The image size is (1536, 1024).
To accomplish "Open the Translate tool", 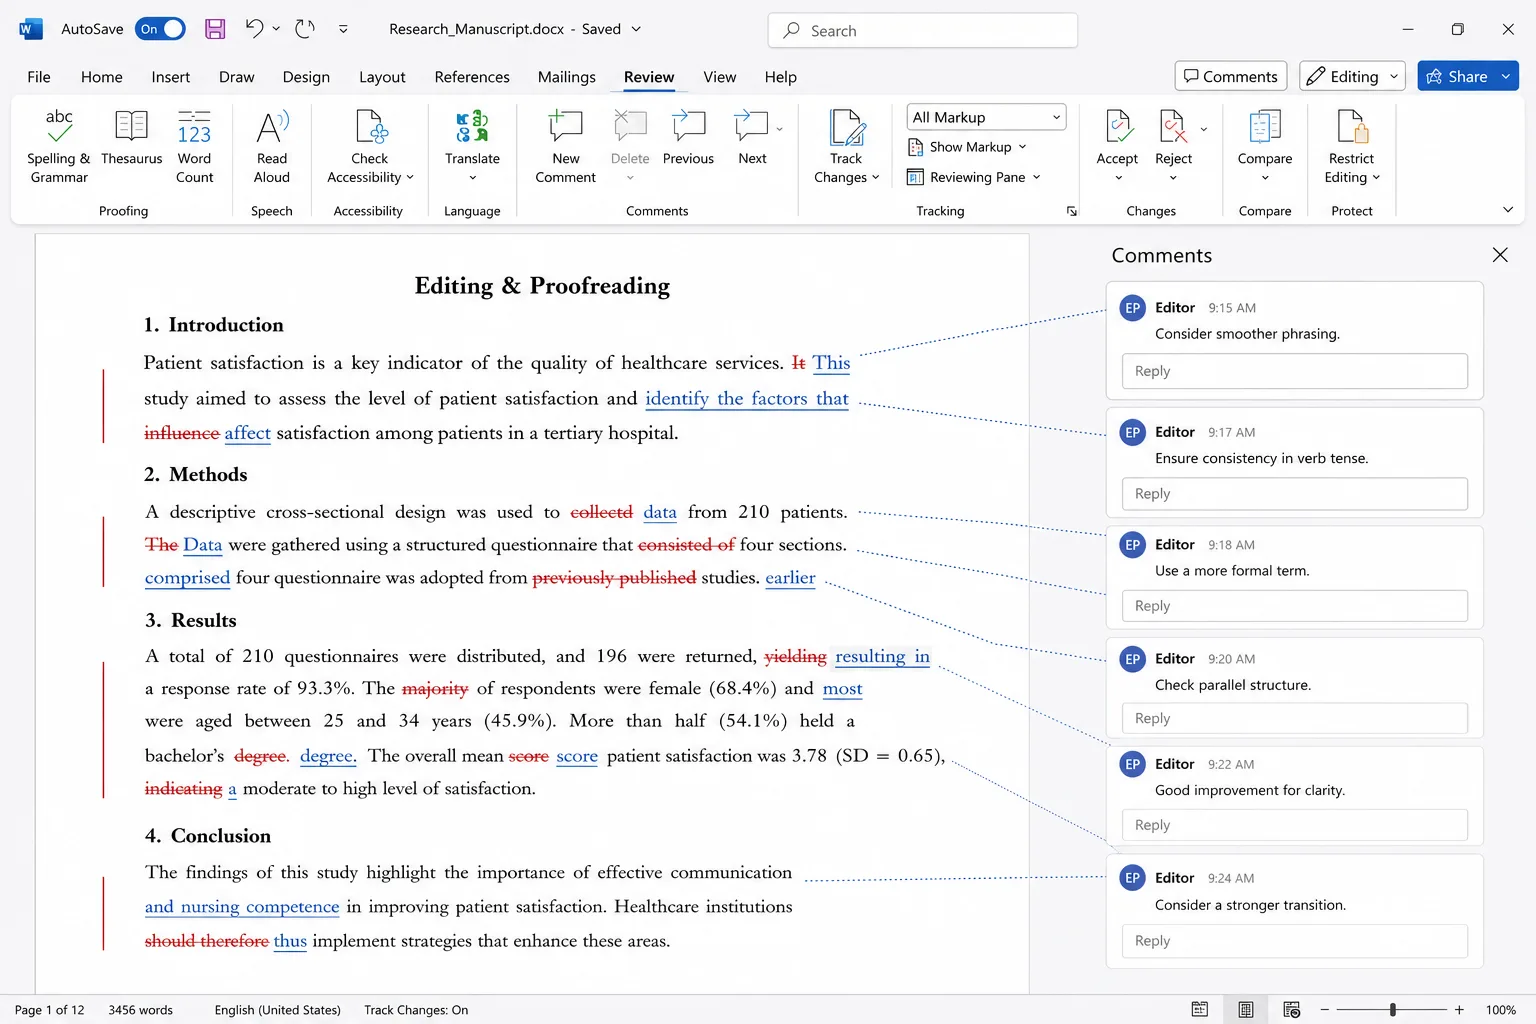I will pyautogui.click(x=472, y=146).
